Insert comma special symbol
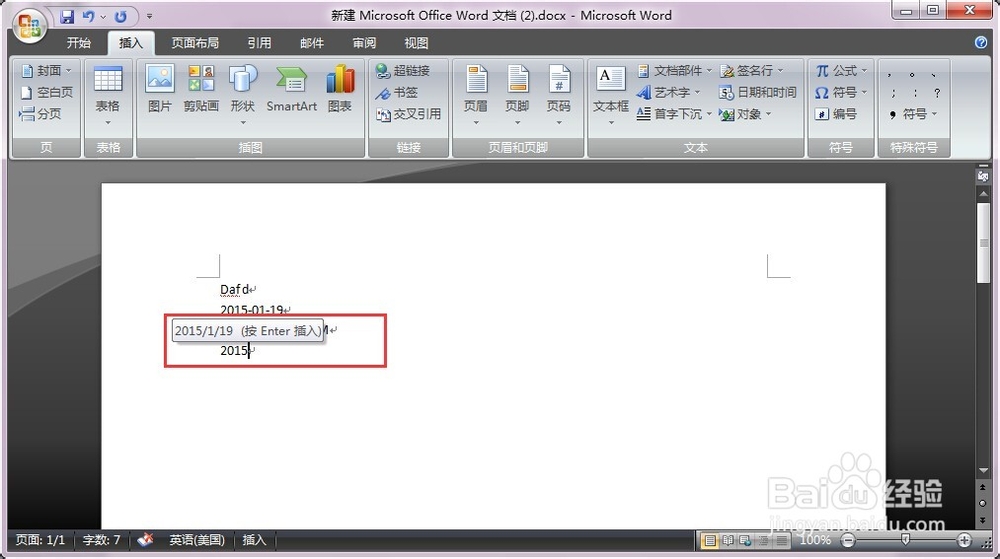The width and height of the screenshot is (1000, 559). click(x=889, y=75)
